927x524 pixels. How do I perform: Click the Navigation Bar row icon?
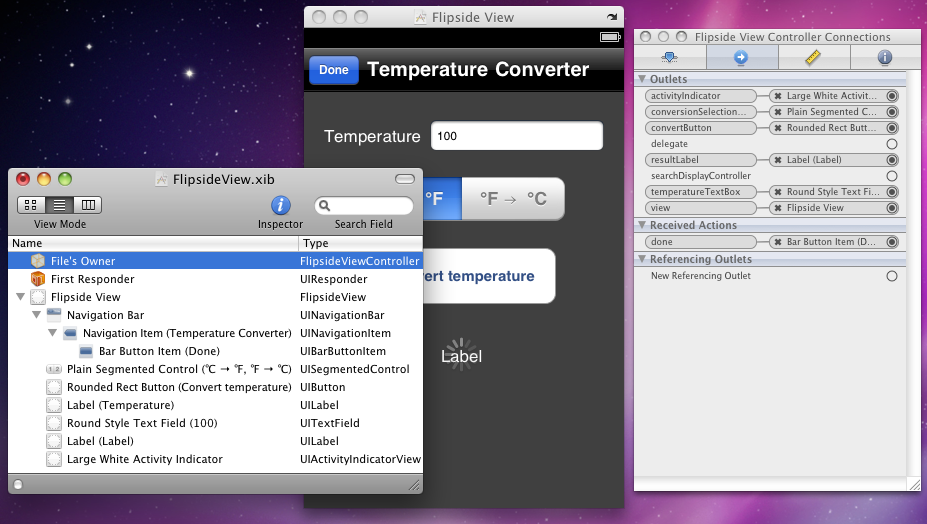(54, 315)
